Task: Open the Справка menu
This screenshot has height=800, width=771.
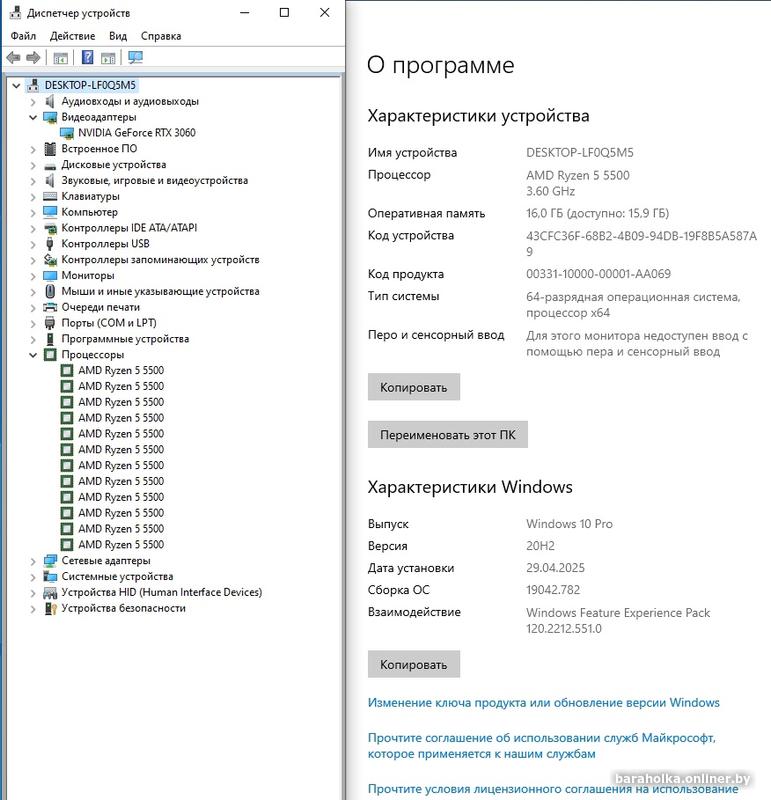Action: point(161,36)
